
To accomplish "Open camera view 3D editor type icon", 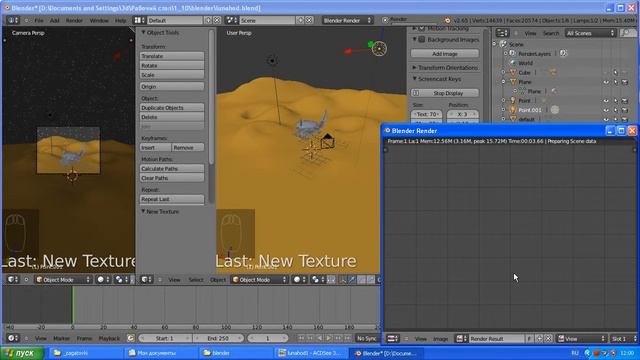I will tap(13, 280).
